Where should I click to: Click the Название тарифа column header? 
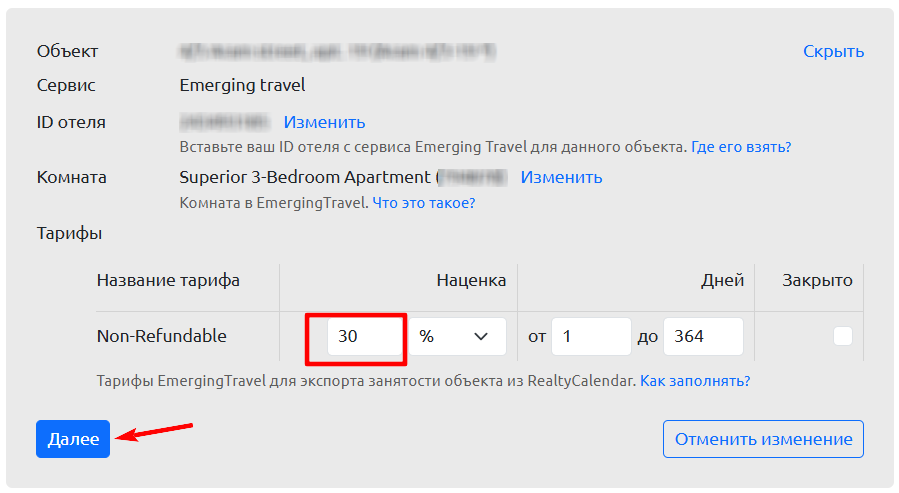tap(168, 280)
